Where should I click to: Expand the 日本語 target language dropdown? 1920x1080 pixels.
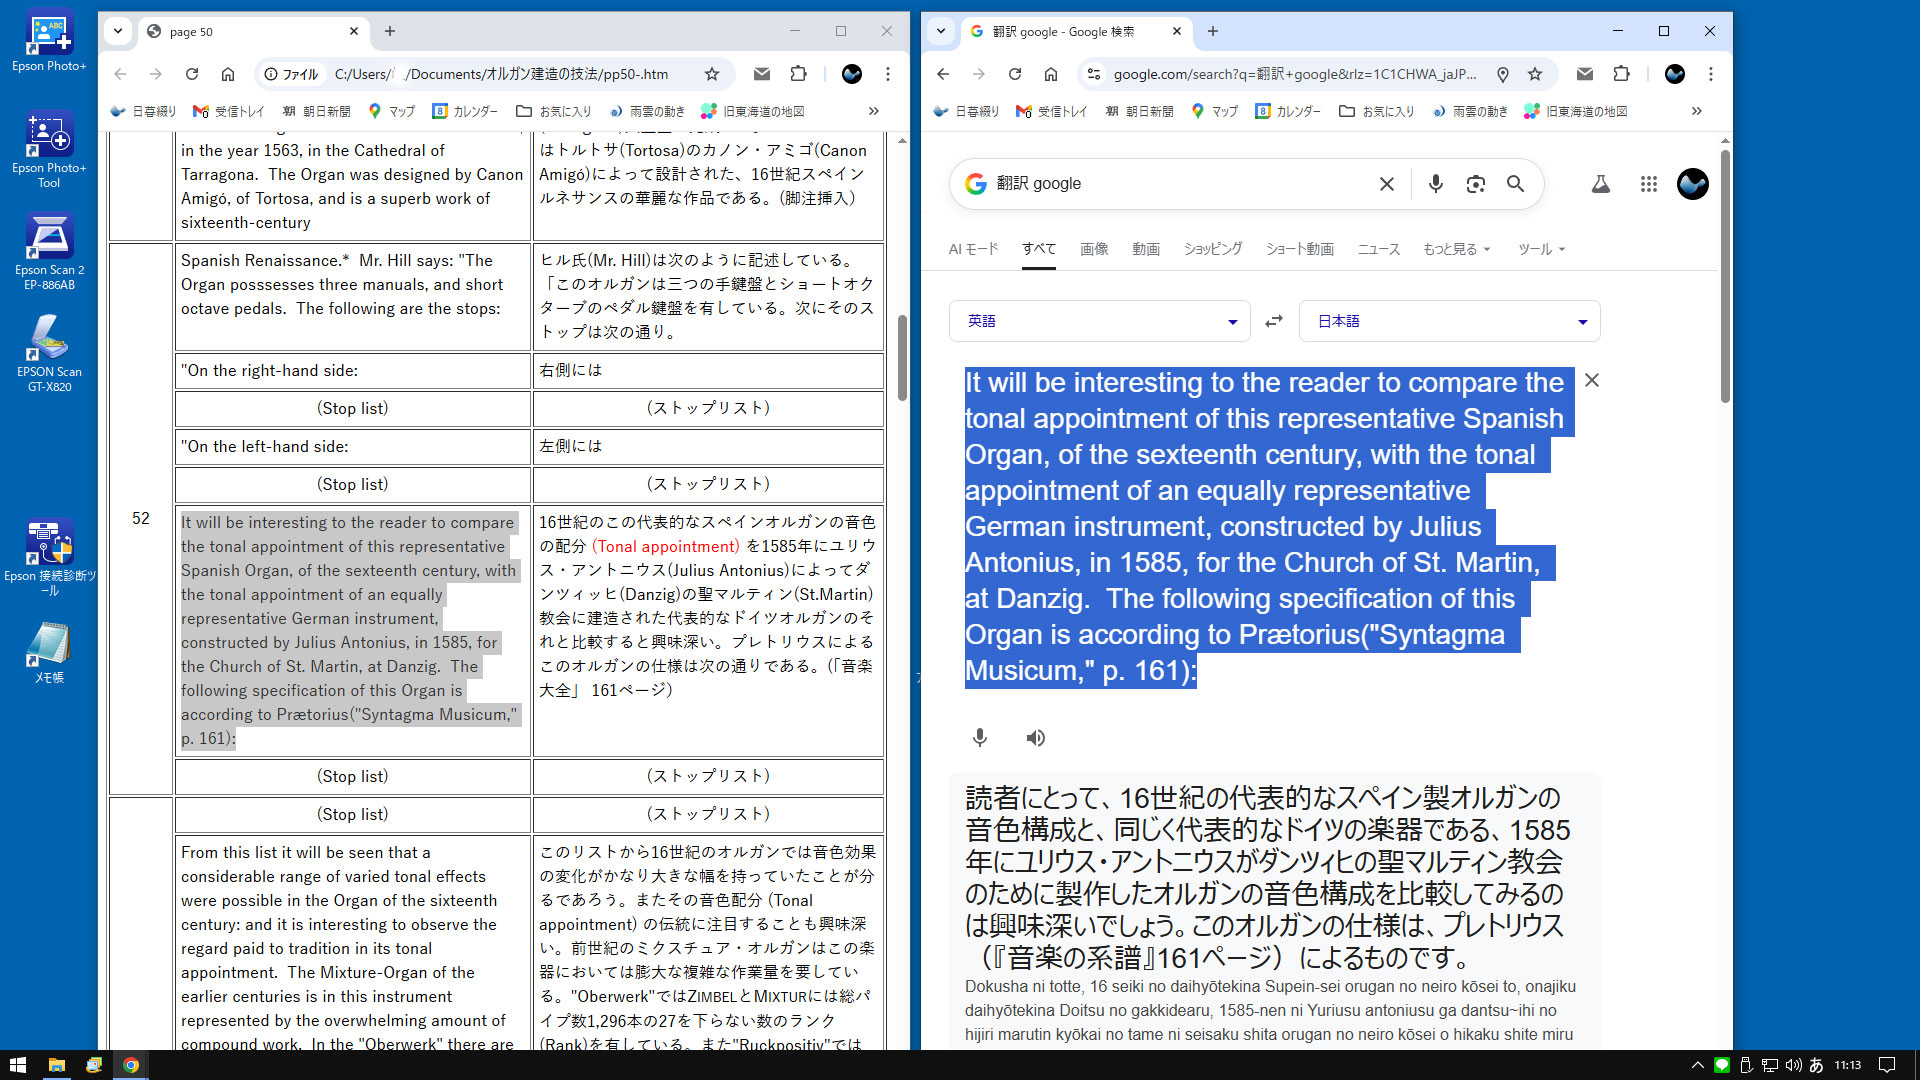(1449, 321)
